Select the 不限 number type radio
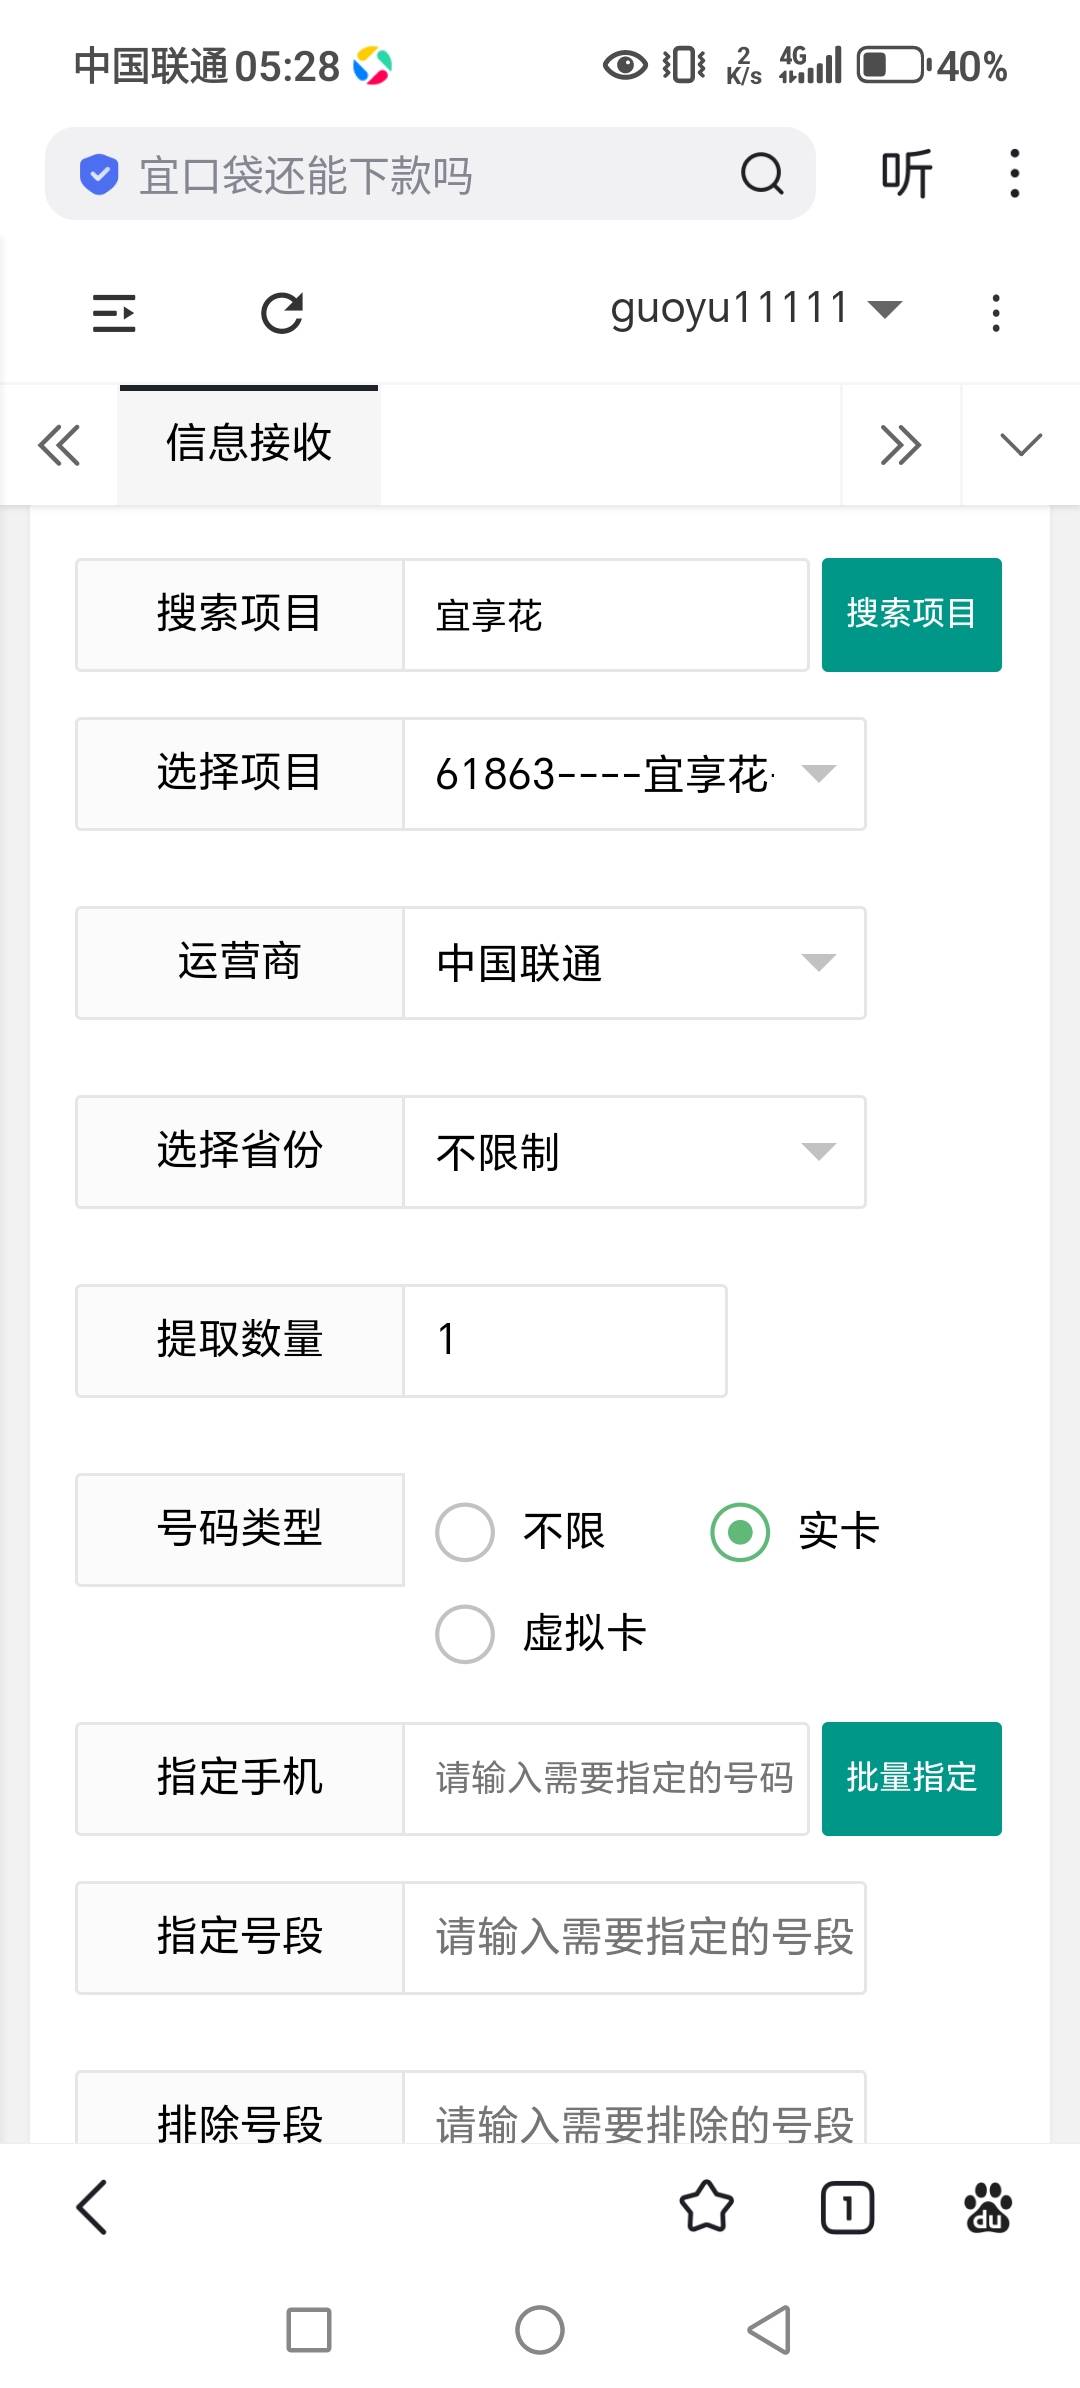The height and width of the screenshot is (2388, 1080). point(465,1531)
